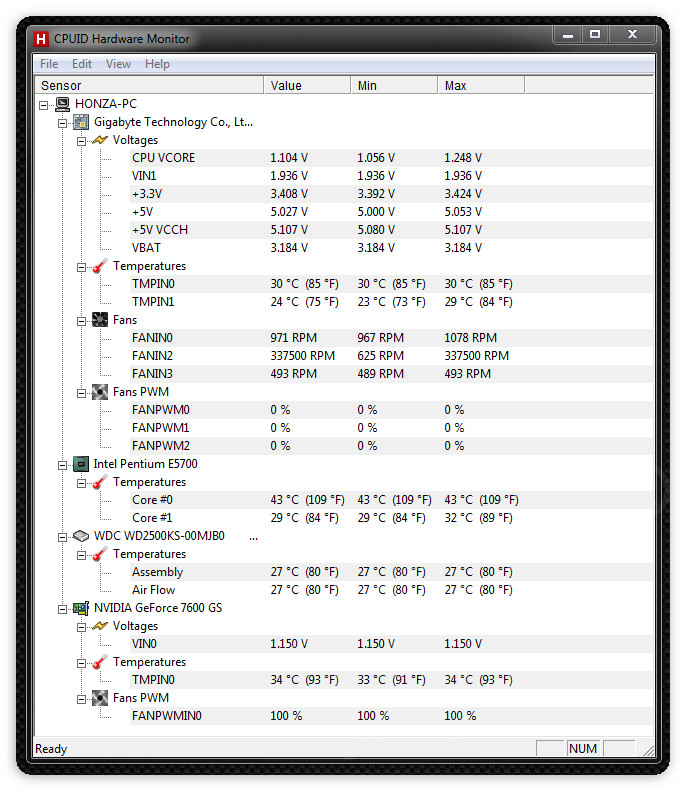Open the File menu

point(49,64)
